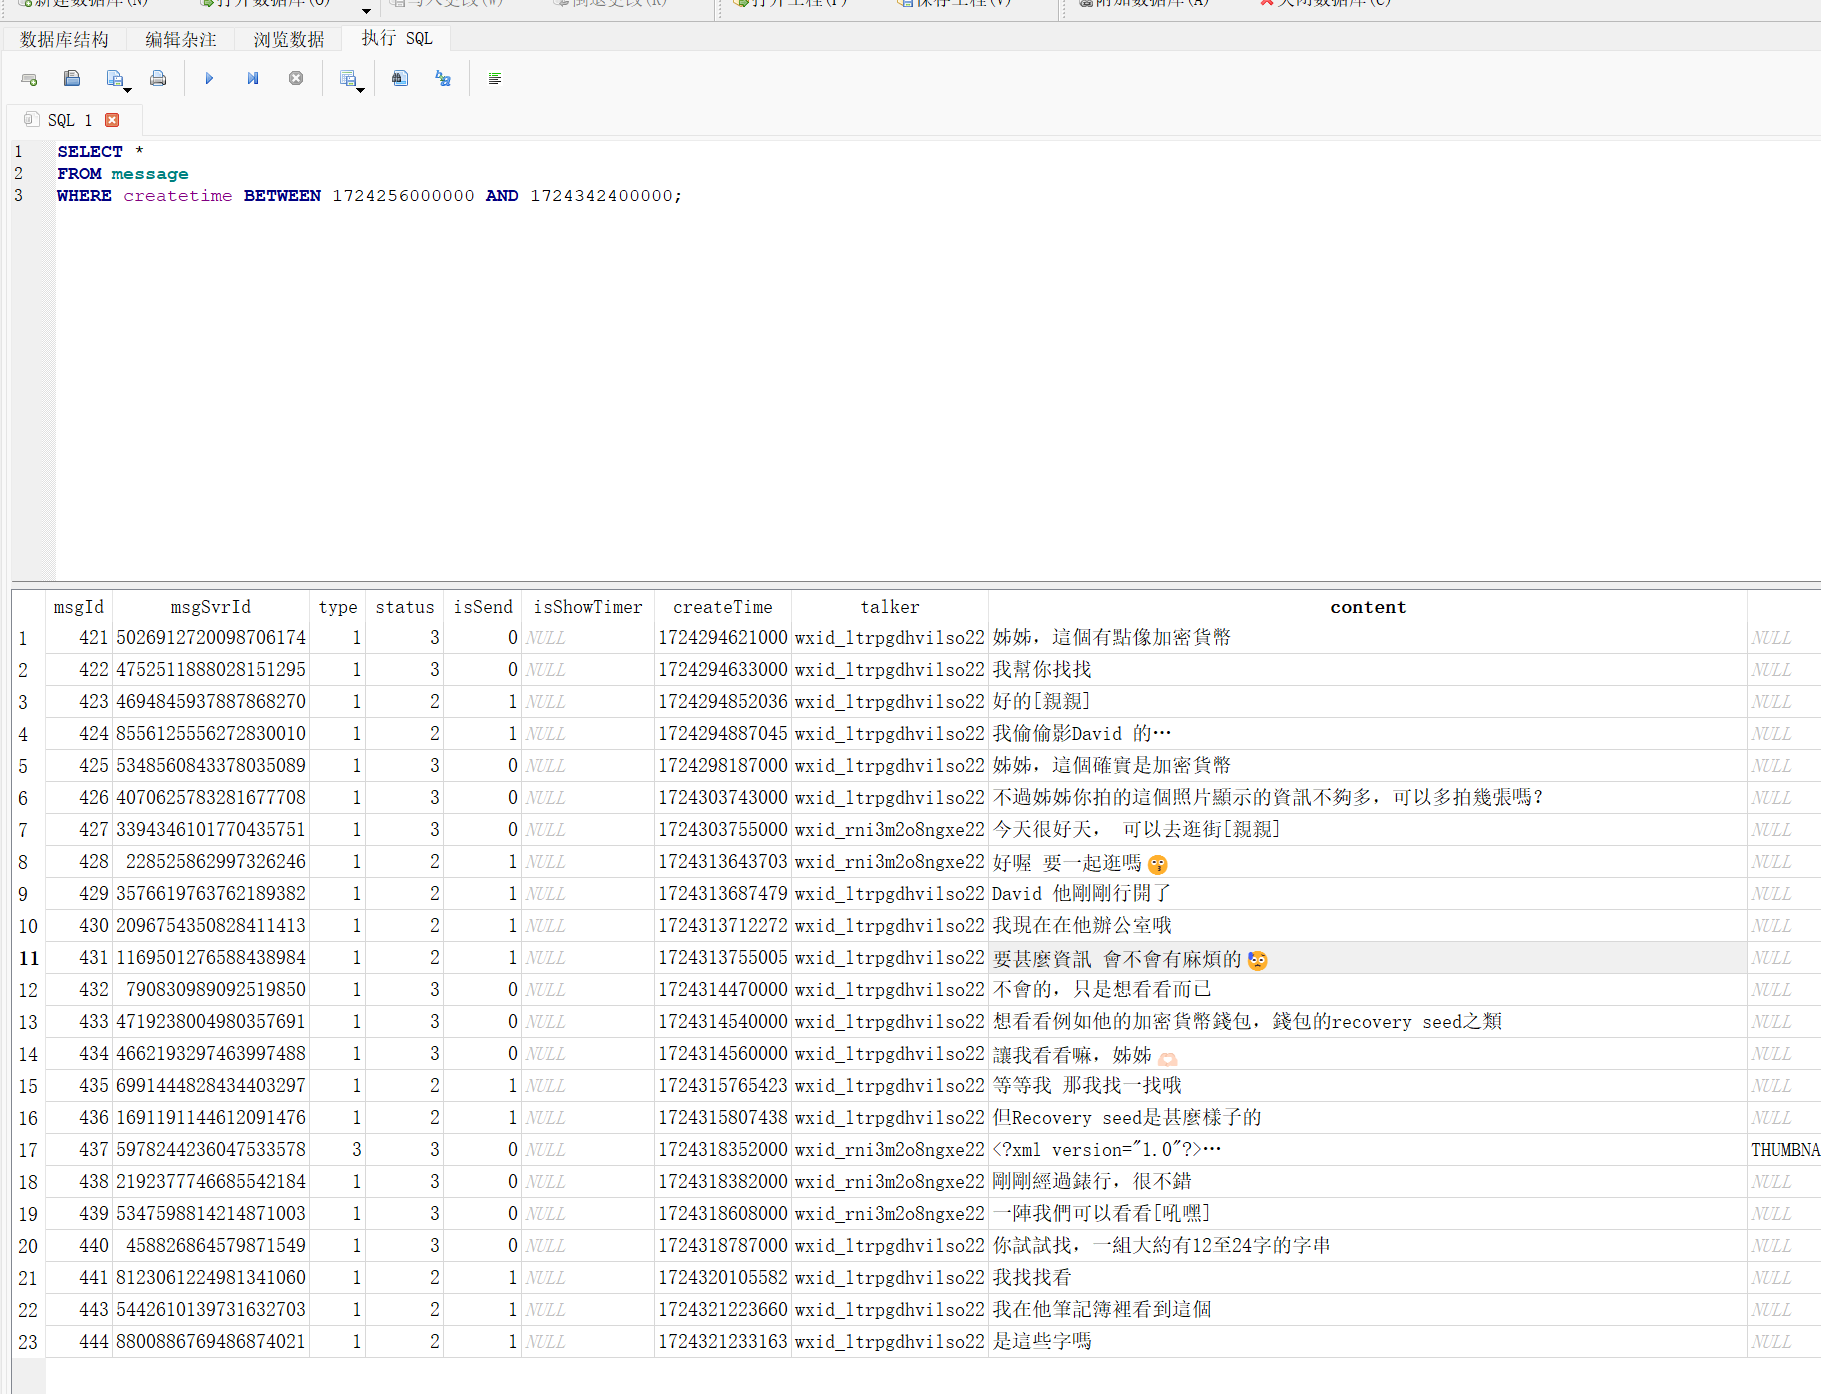Open find in the SQL editor
The height and width of the screenshot is (1394, 1821).
[400, 79]
